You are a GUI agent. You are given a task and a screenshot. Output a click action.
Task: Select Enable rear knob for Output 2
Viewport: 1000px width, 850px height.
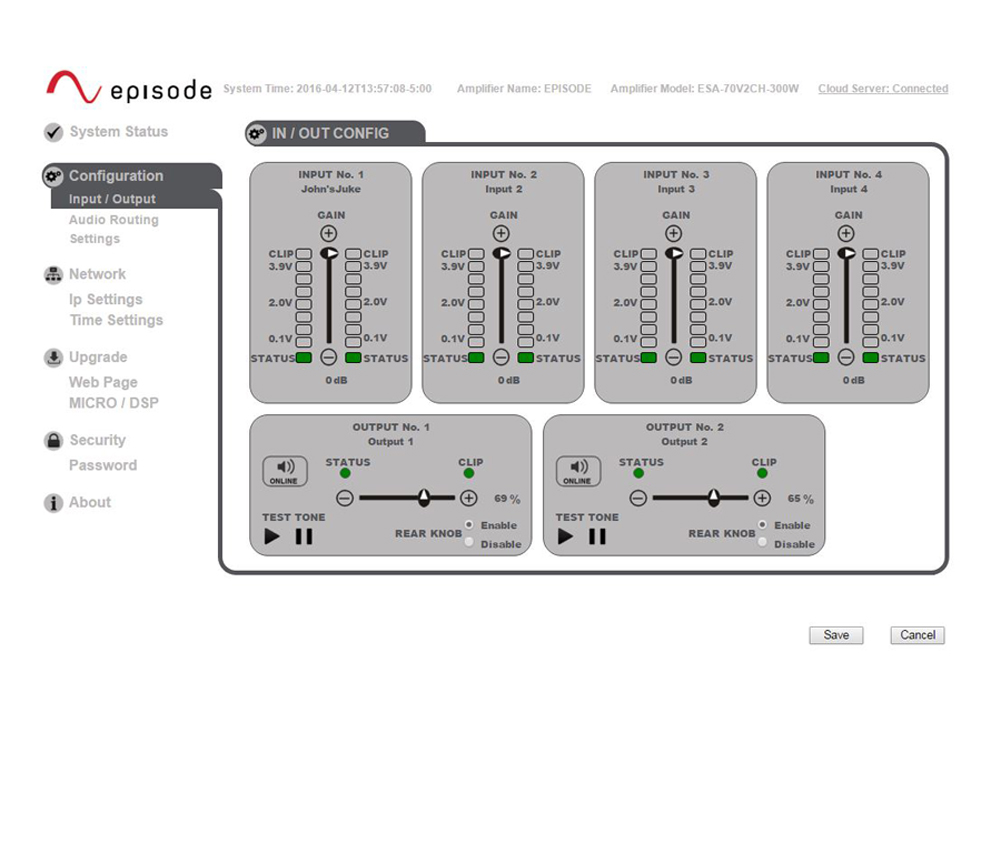coord(762,525)
